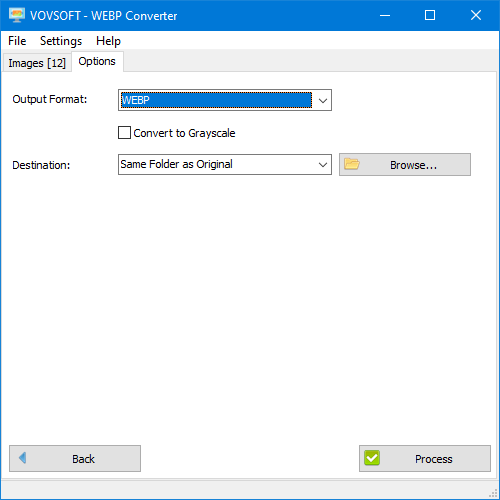Minimize the WEBP Converter window
The image size is (500, 500).
(385, 15)
